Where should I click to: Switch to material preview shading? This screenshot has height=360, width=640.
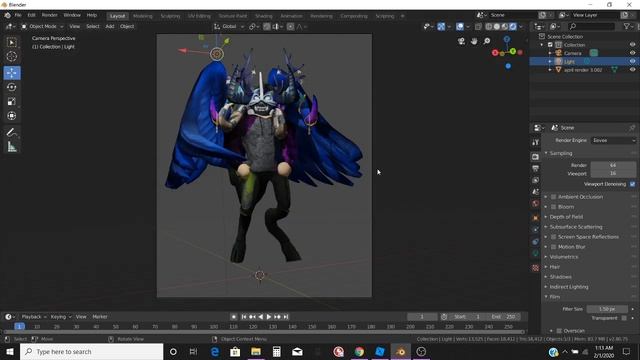point(505,27)
